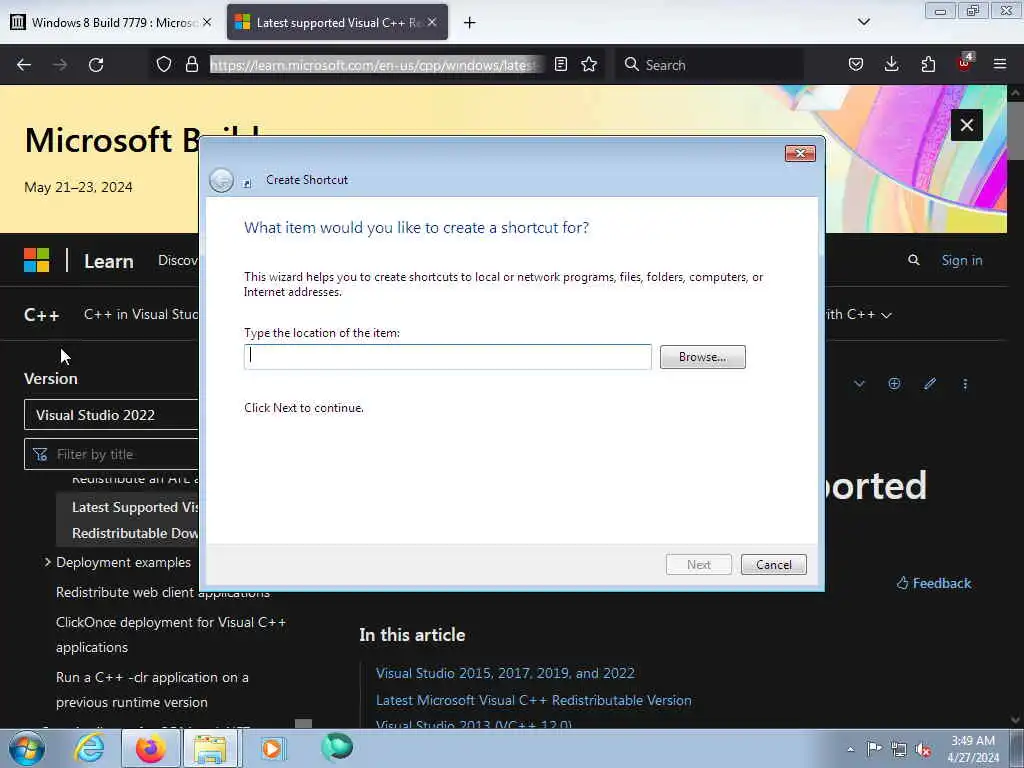
Task: Open site security padlock info
Action: (x=191, y=64)
